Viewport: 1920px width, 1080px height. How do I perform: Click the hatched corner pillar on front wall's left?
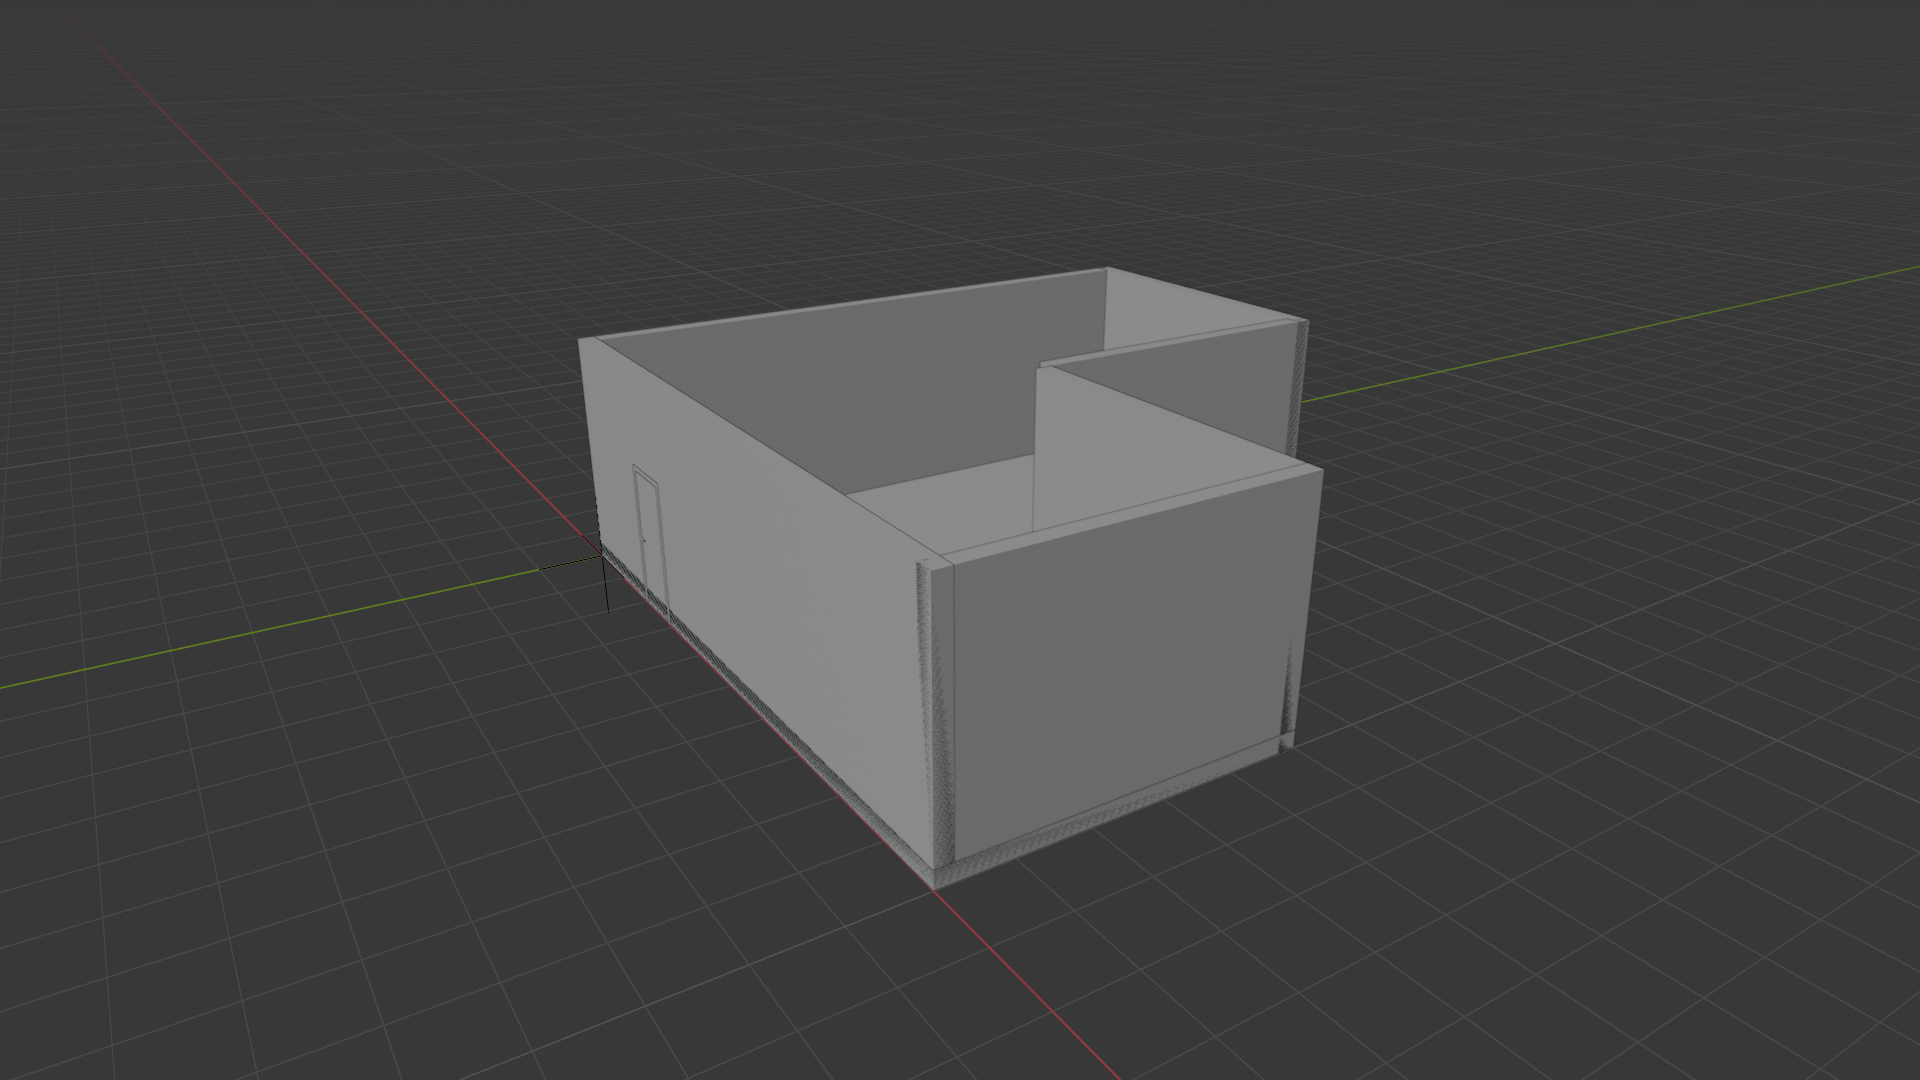tap(936, 710)
